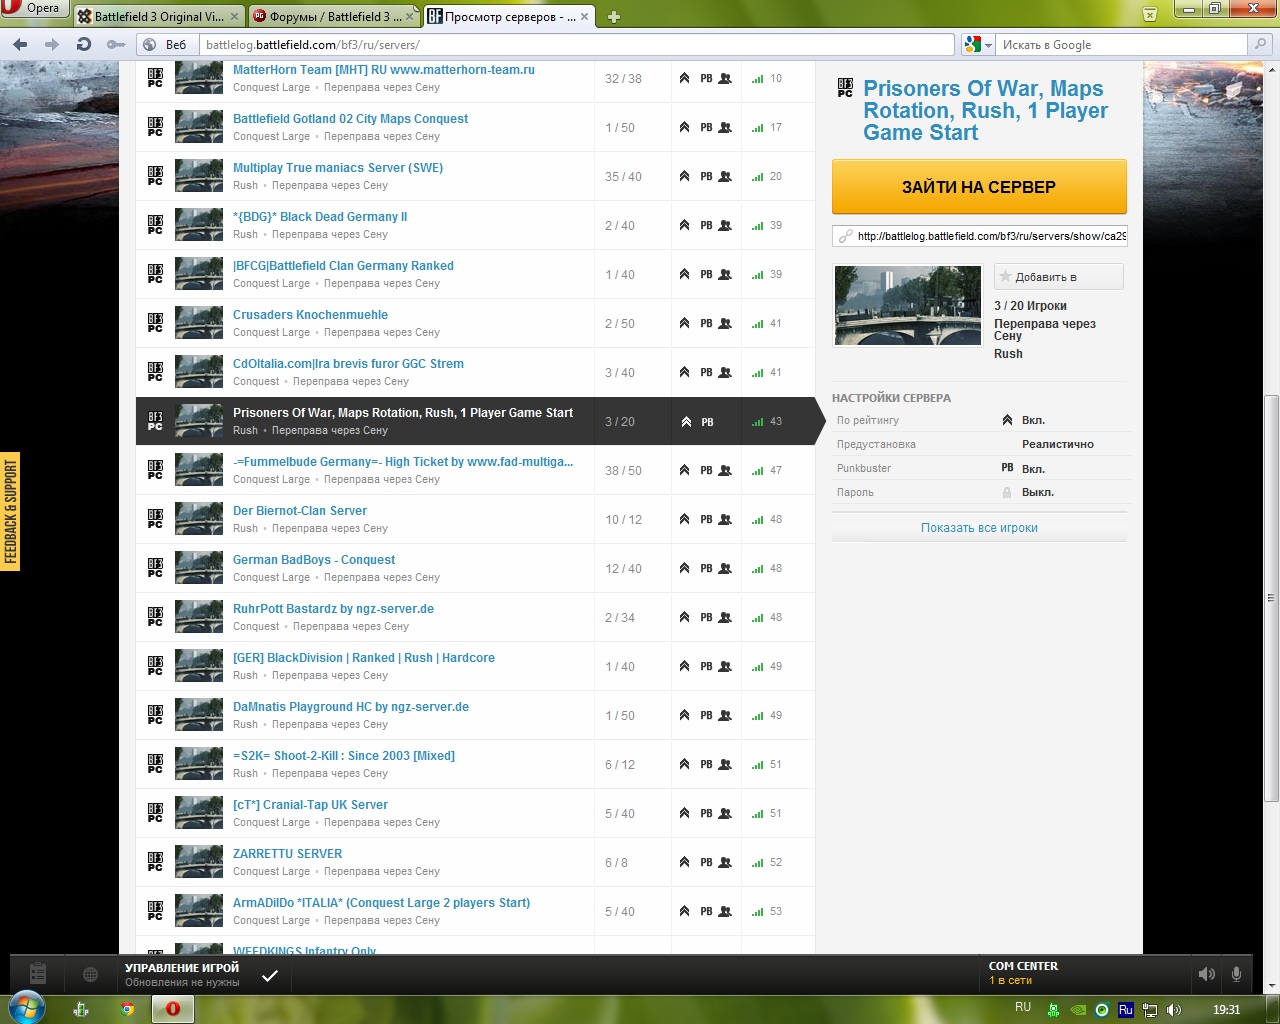The width and height of the screenshot is (1280, 1024).
Task: Go back using the browser back arrow
Action: (20, 44)
